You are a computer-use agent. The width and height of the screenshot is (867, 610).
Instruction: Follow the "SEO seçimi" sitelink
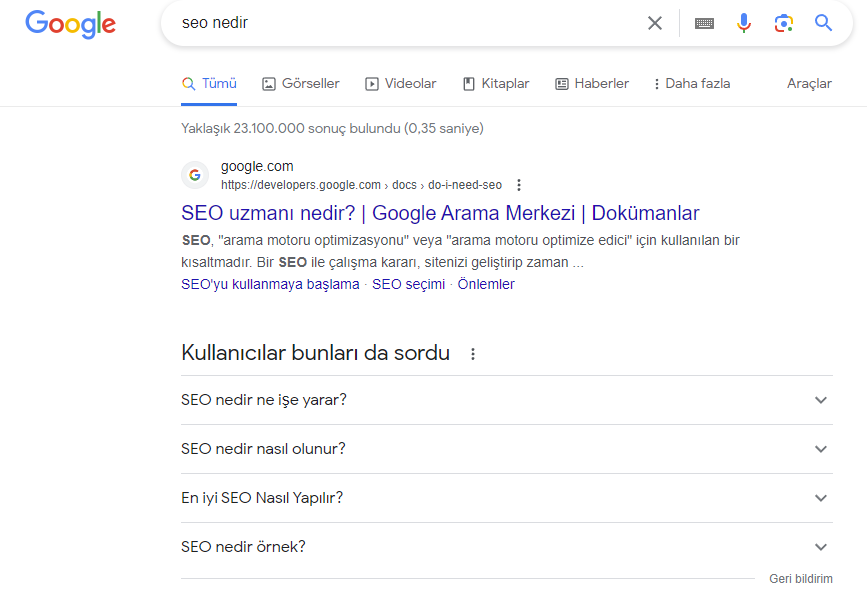coord(408,284)
